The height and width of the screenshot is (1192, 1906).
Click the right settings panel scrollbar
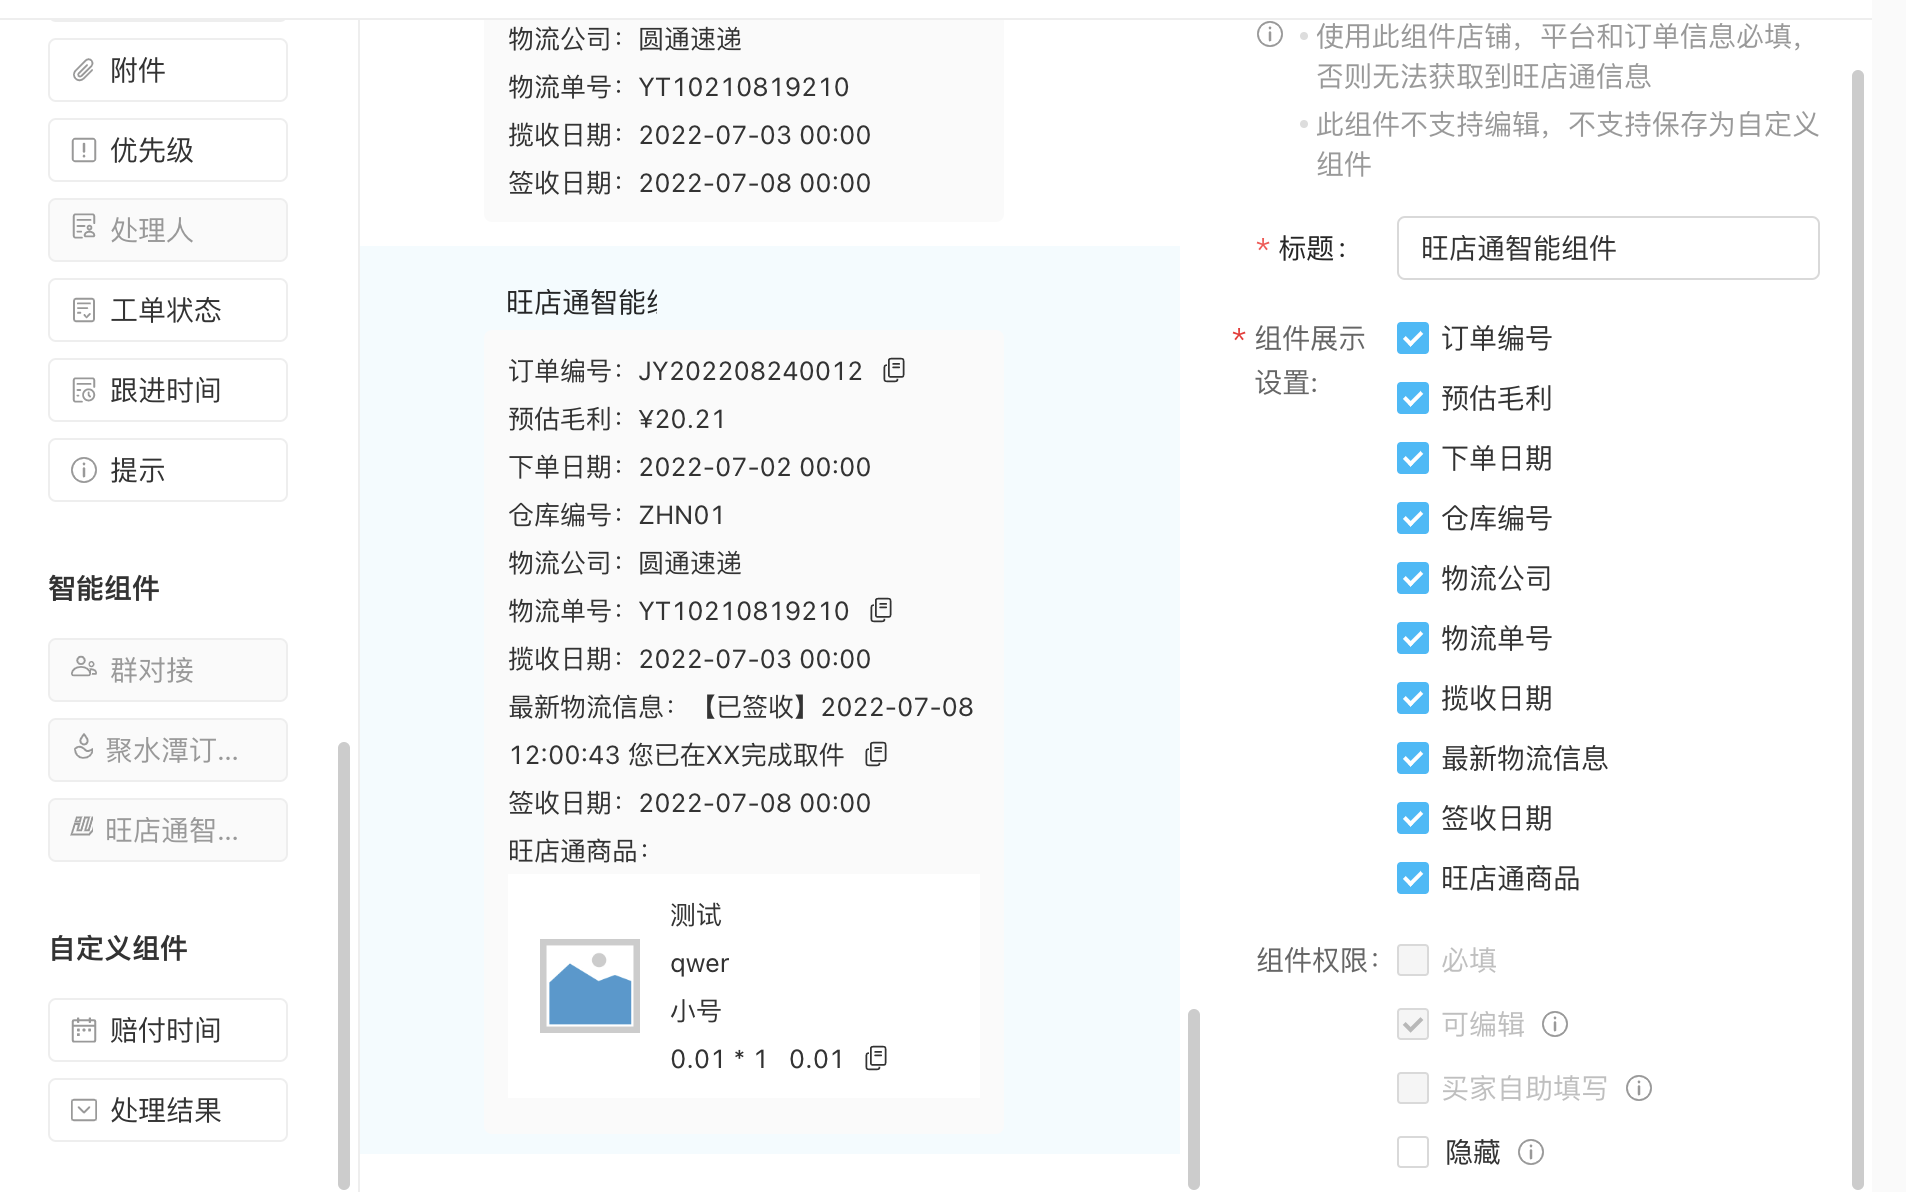(x=1858, y=630)
